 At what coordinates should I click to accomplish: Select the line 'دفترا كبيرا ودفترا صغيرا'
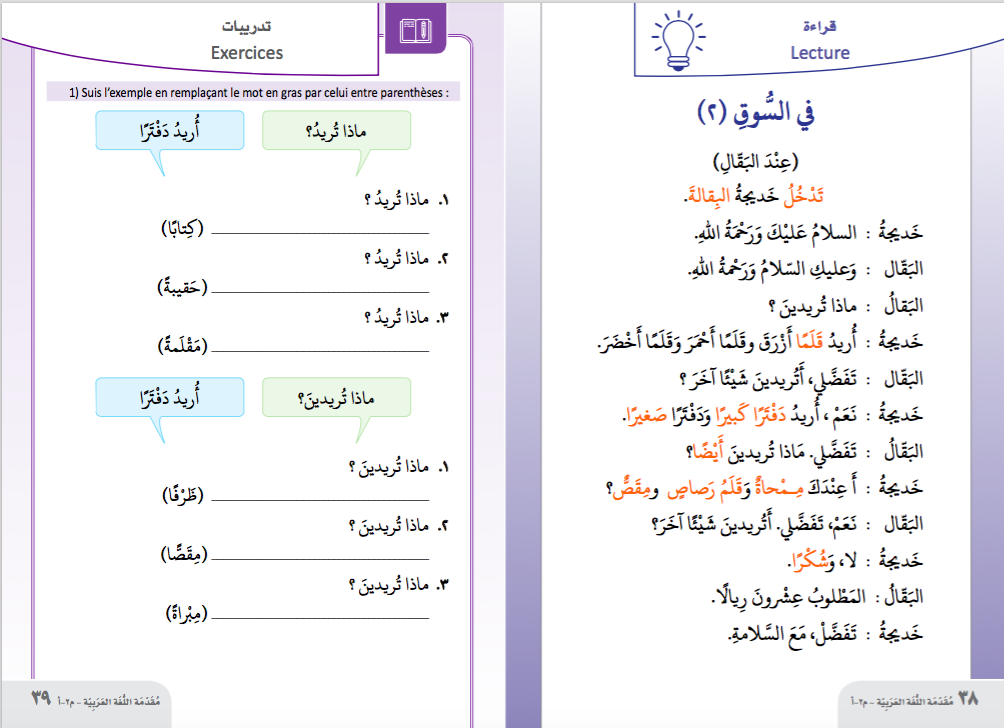pyautogui.click(x=740, y=415)
